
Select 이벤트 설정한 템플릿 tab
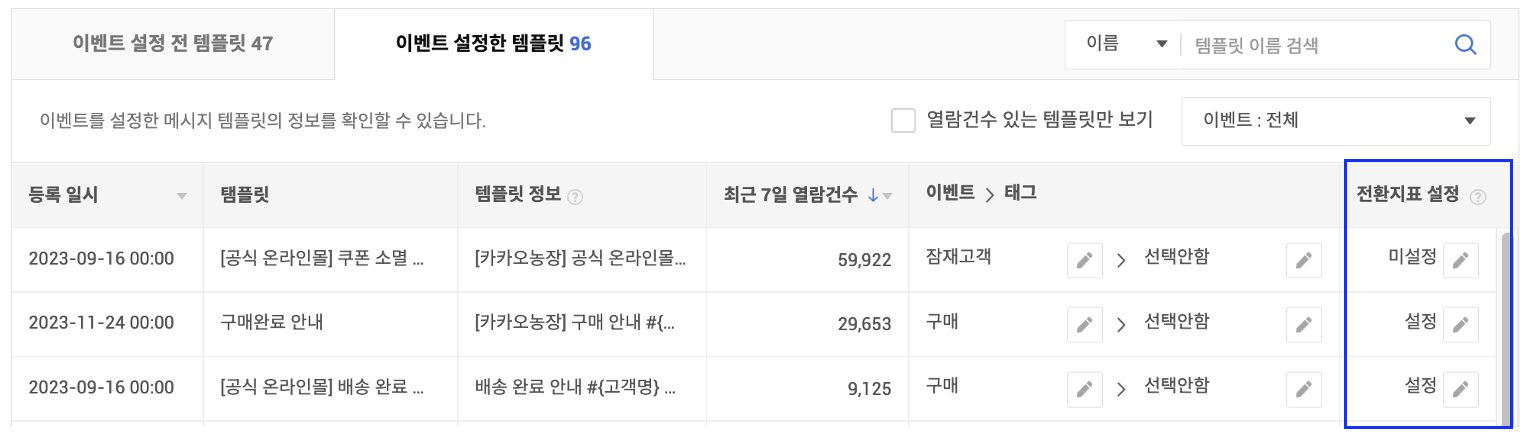point(493,44)
